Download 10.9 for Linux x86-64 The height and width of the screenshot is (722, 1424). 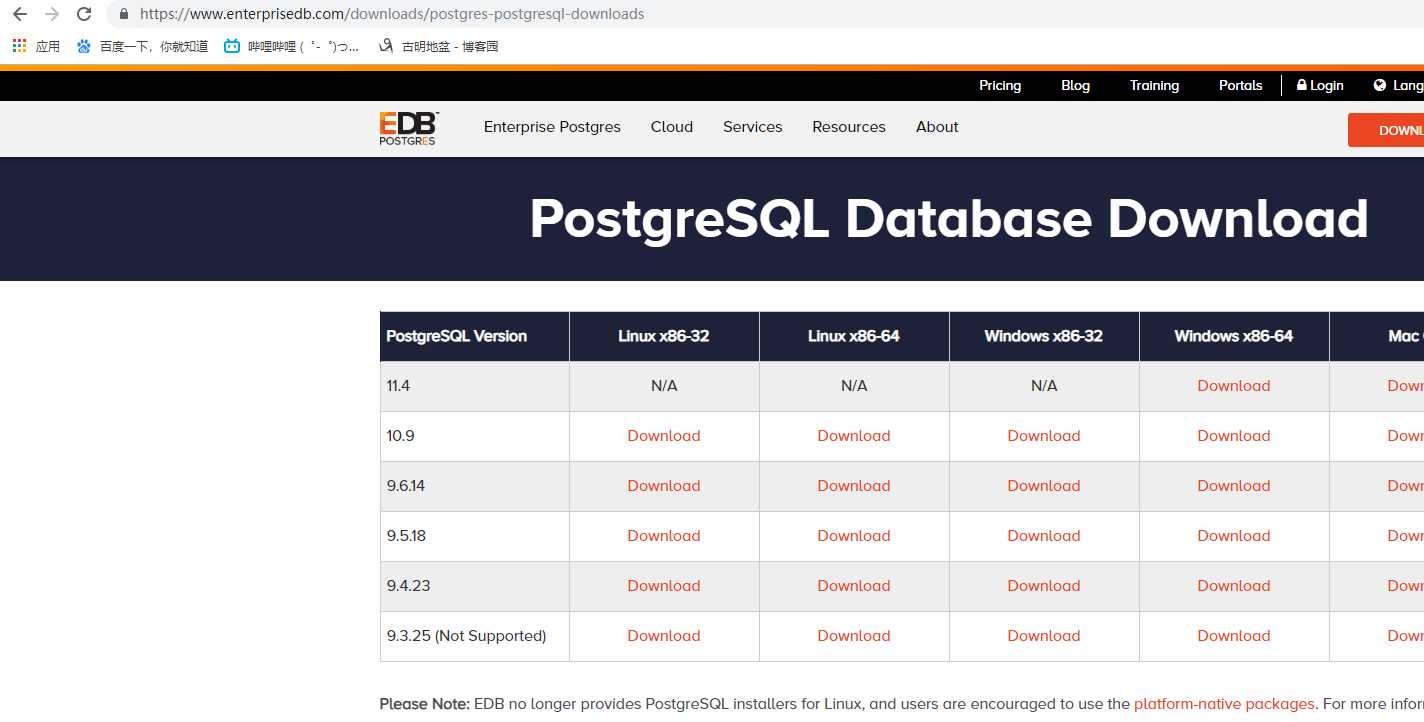tap(854, 436)
